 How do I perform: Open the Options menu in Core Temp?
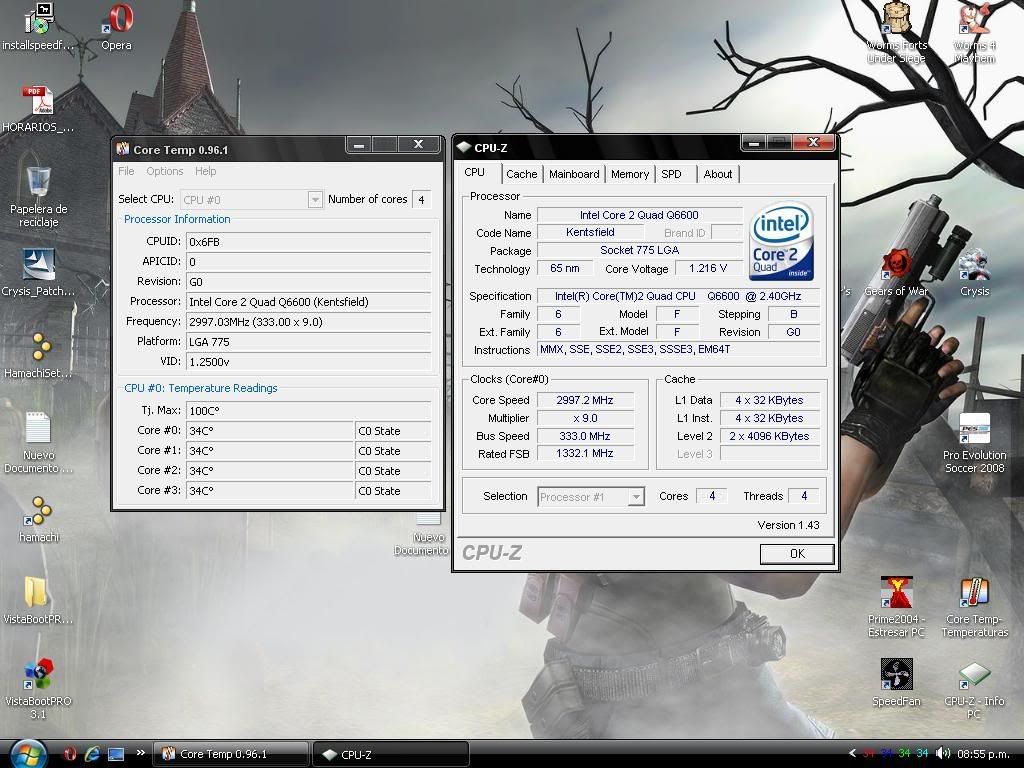(x=165, y=171)
